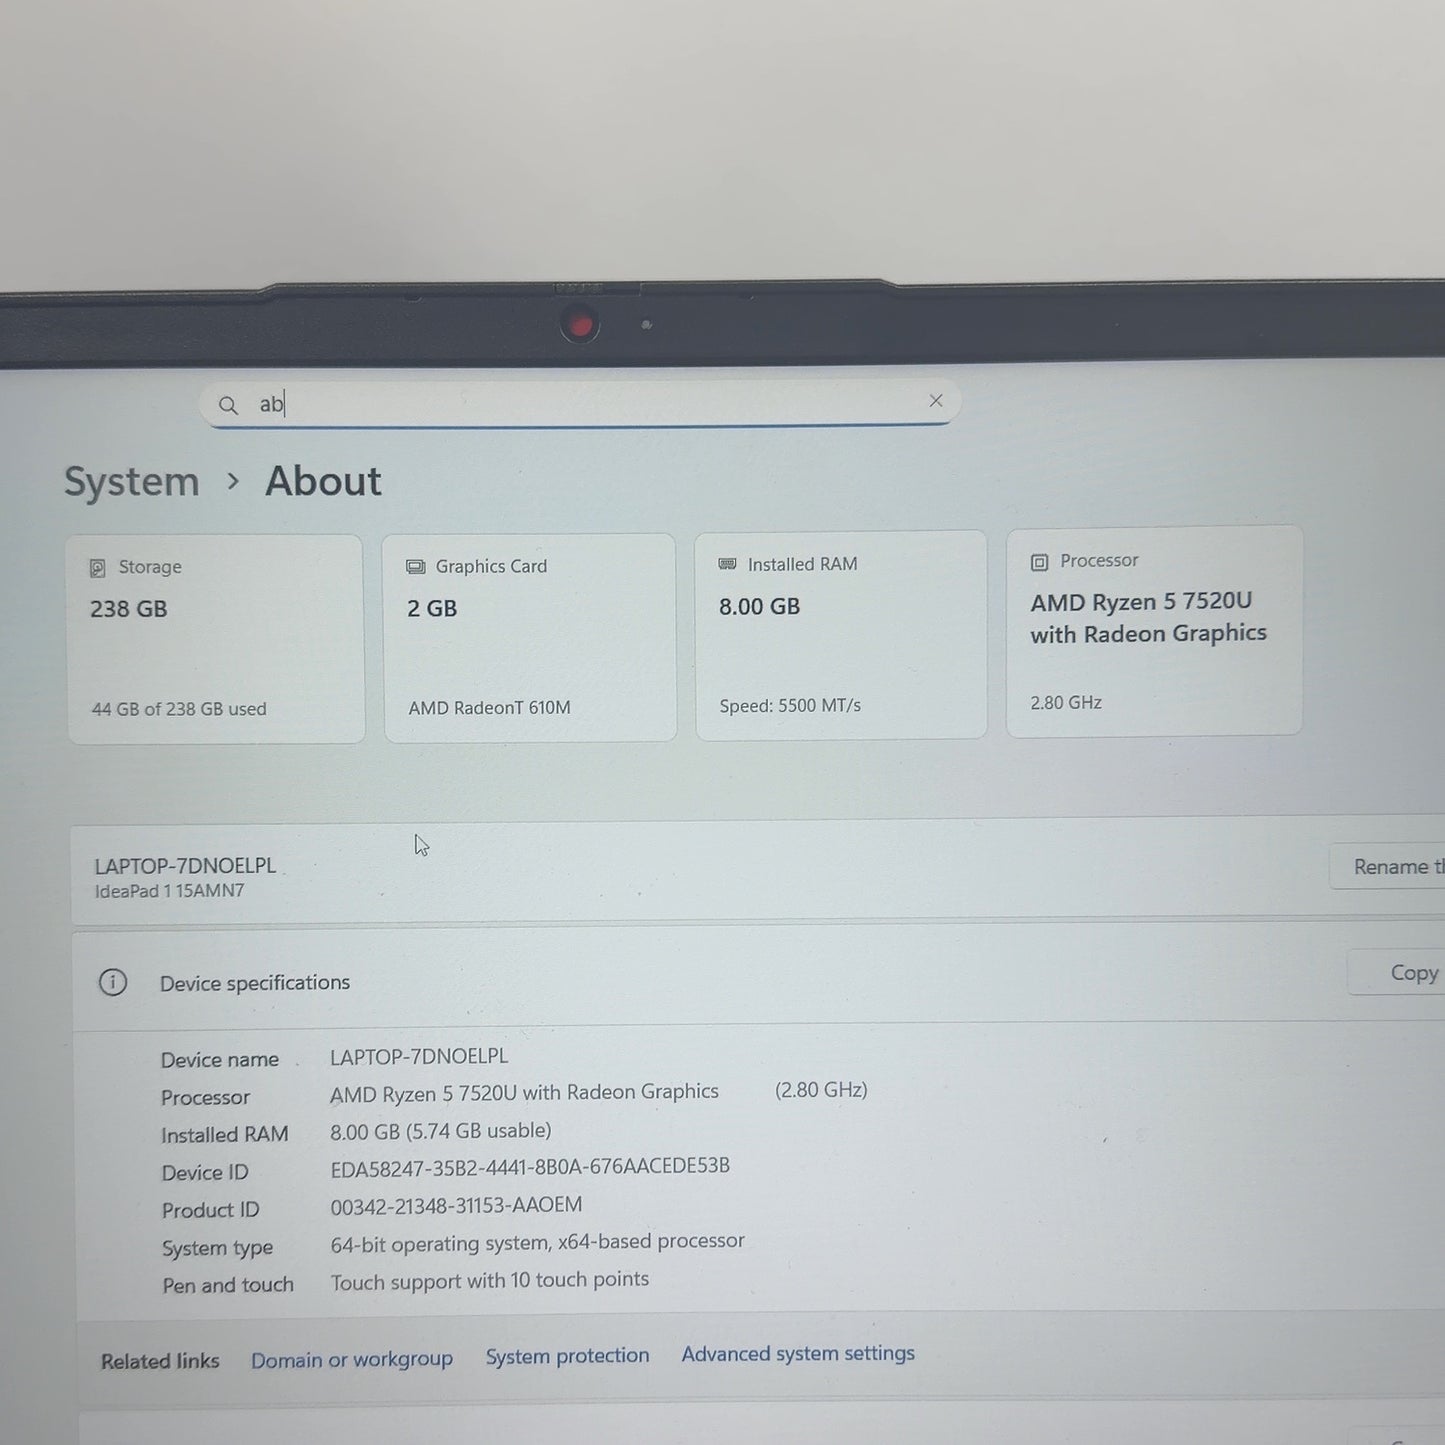Click the search magnifier icon
The height and width of the screenshot is (1445, 1445).
point(228,405)
